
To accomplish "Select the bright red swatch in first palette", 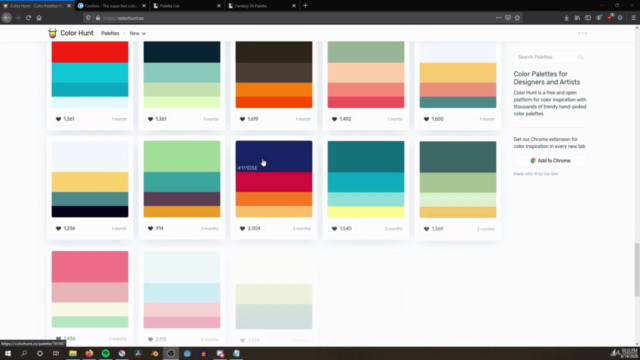I will pos(90,52).
